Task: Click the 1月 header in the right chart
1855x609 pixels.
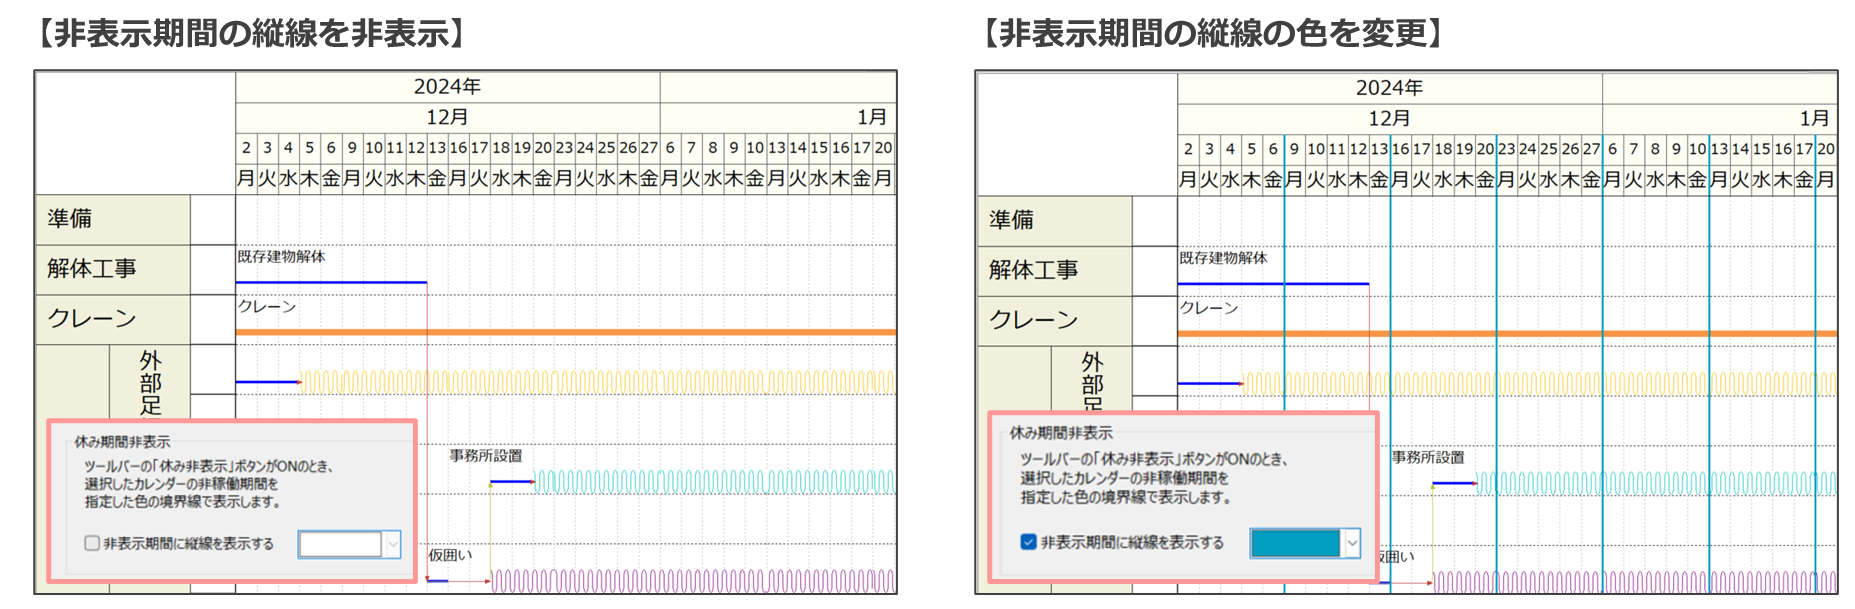Action: tap(1814, 118)
